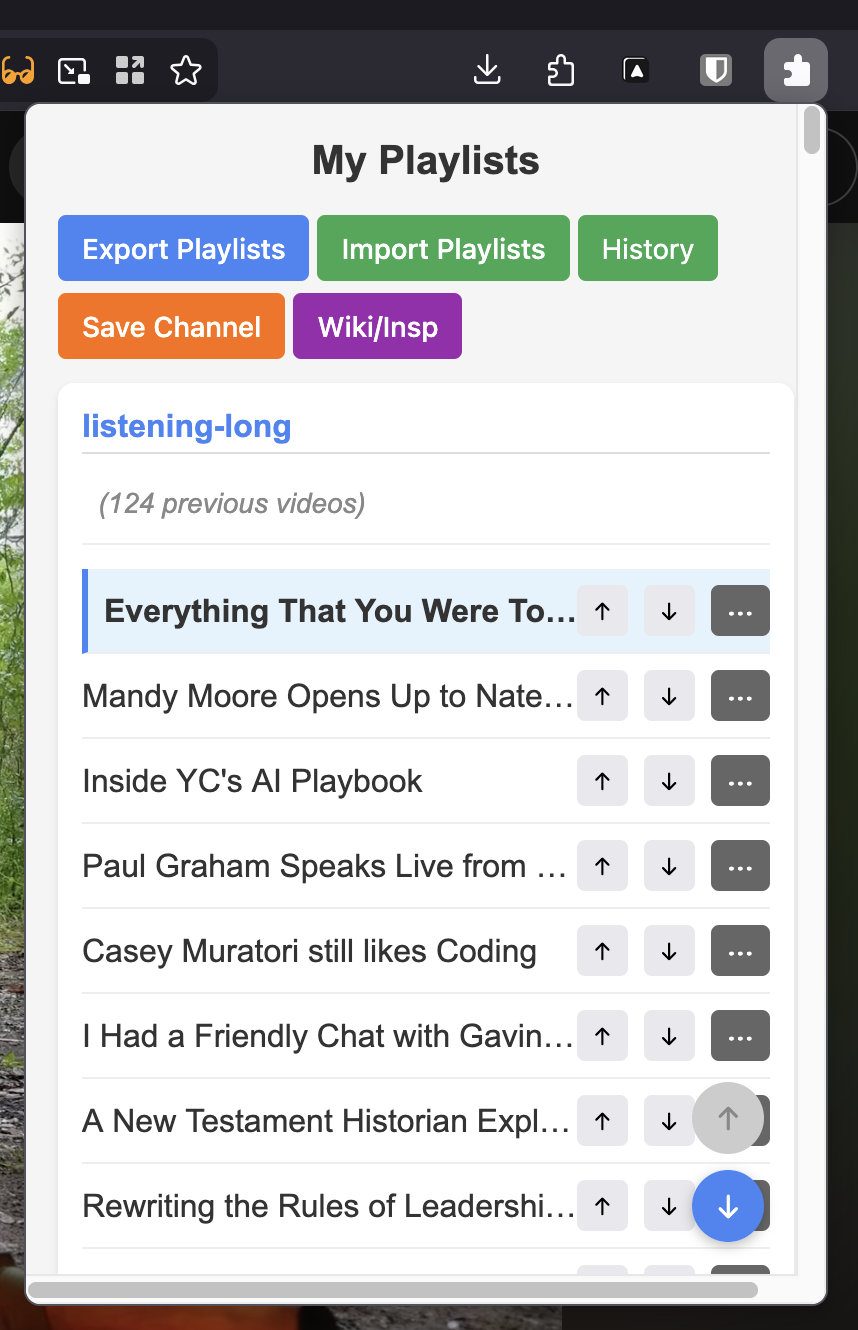Select 'A New Testament Historian Expl…' title
858x1330 pixels.
tap(326, 1121)
